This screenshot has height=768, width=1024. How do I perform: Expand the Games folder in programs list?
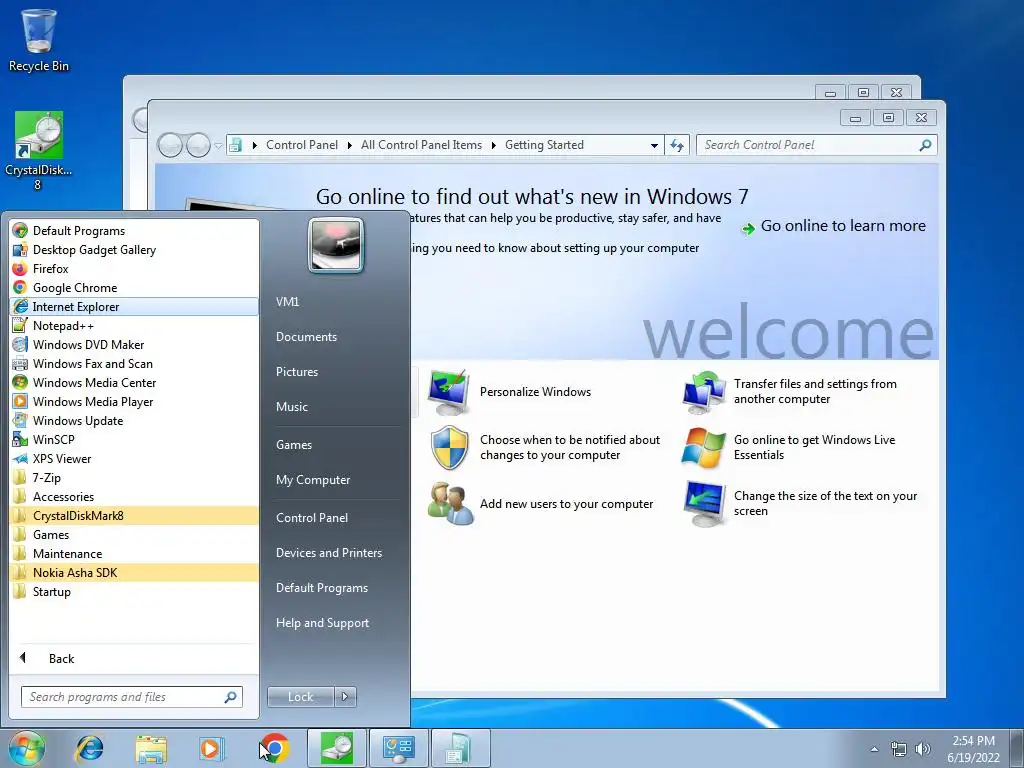pyautogui.click(x=134, y=534)
